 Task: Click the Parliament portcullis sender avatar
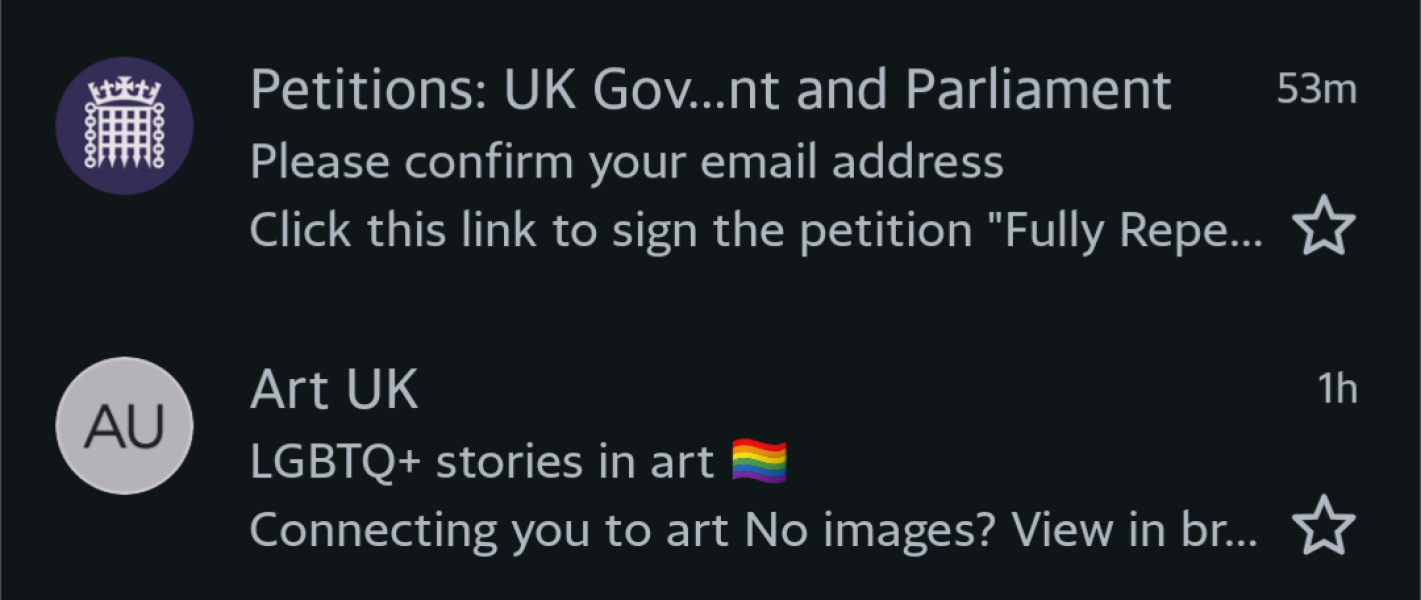pos(124,126)
